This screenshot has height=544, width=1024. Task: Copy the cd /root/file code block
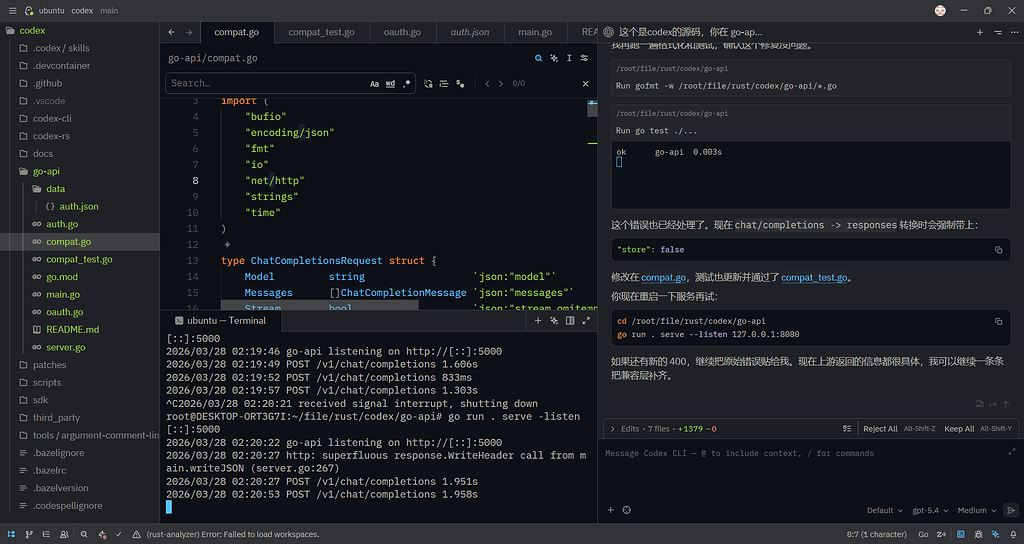[999, 321]
